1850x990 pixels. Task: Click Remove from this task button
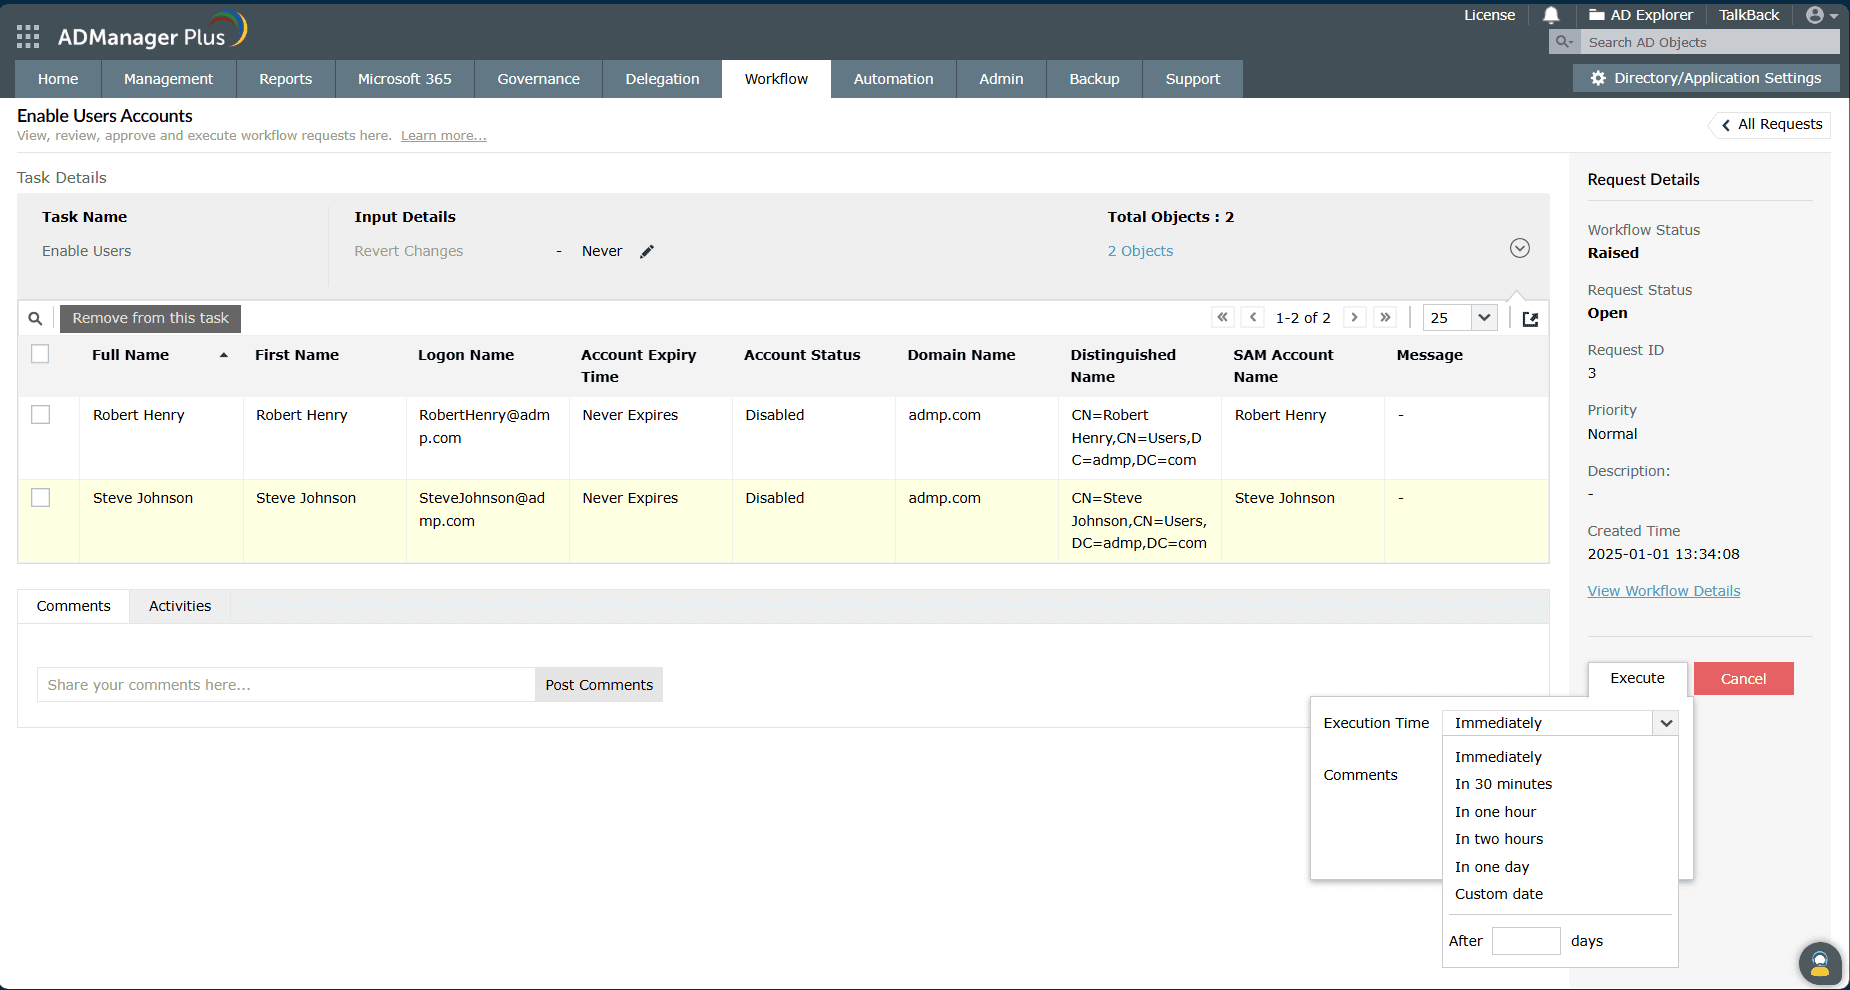coord(151,318)
